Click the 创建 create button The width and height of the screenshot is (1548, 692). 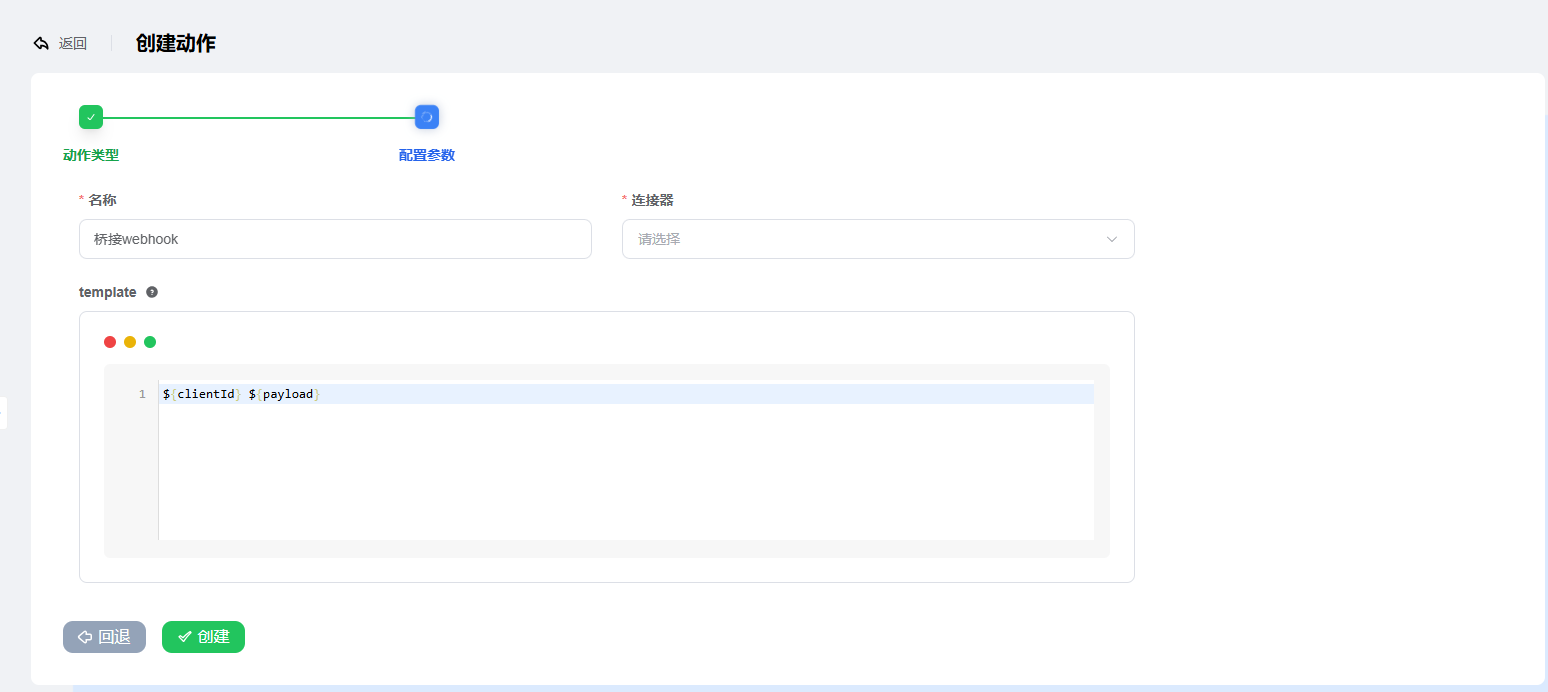pos(203,637)
